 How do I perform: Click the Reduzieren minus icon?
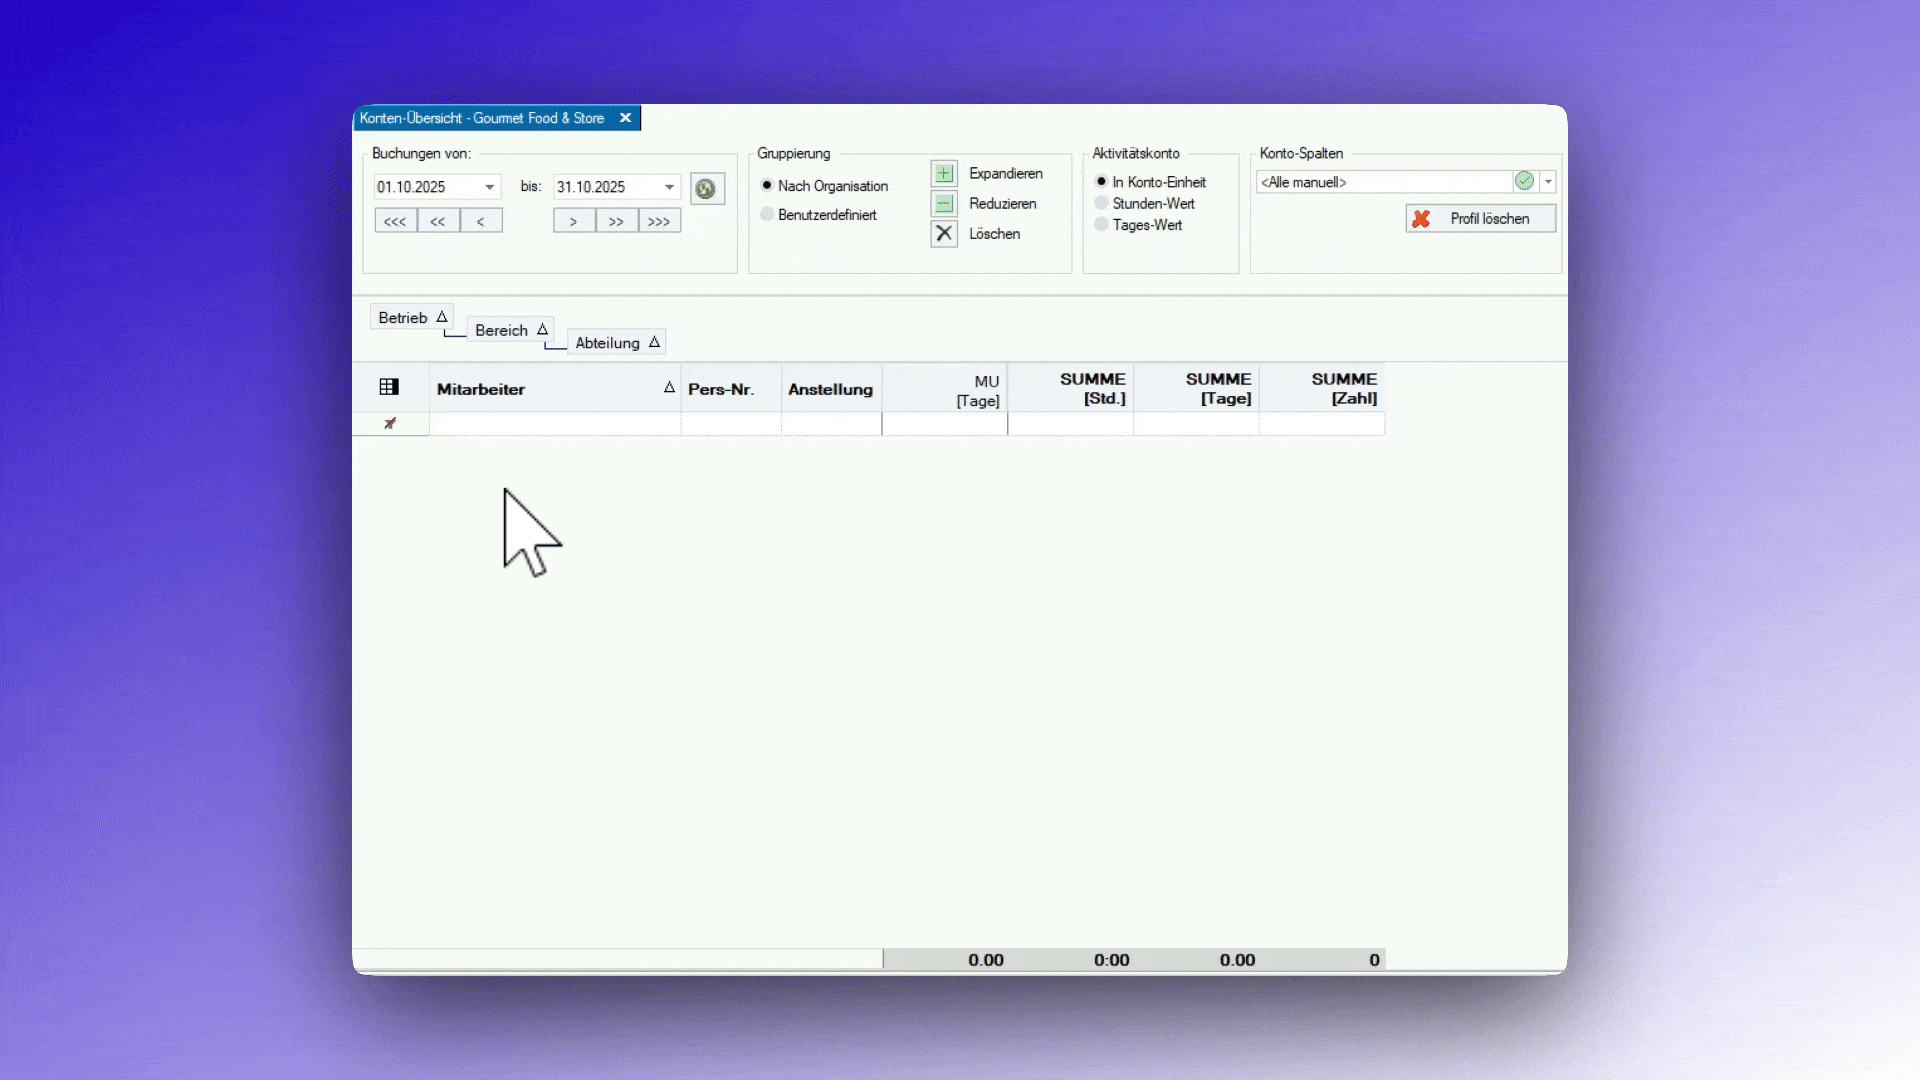tap(943, 203)
